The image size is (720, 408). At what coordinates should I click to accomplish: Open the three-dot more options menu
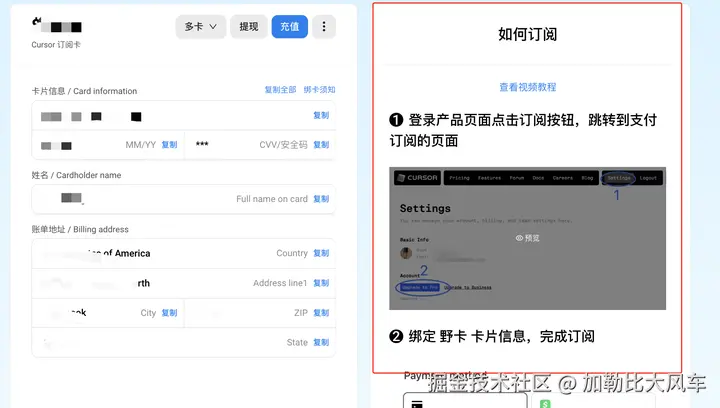coord(324,27)
